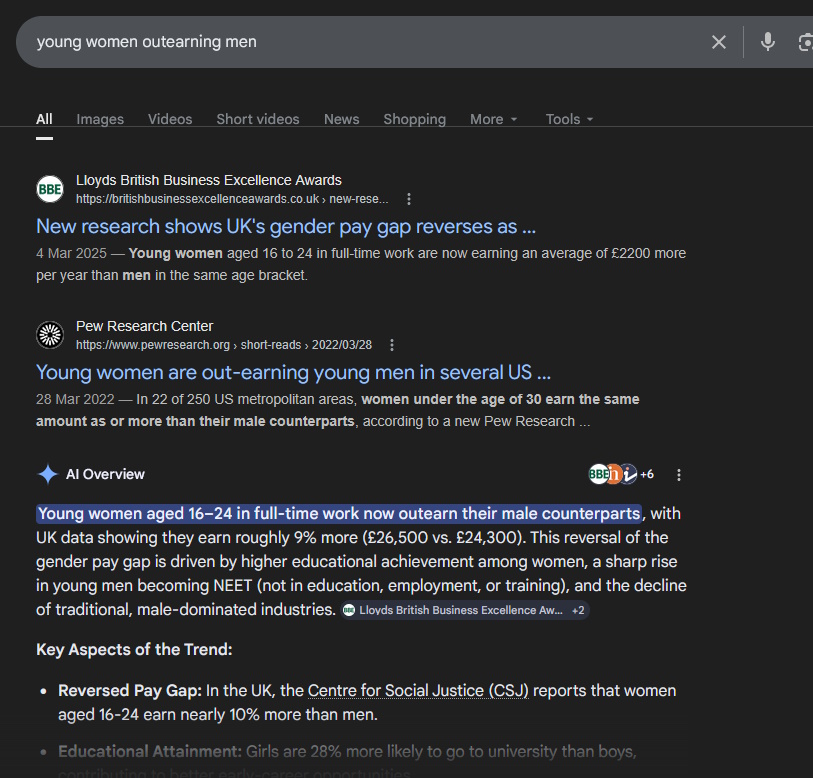Switch to the Shopping tab
Screen dimensions: 813x778
(x=414, y=119)
